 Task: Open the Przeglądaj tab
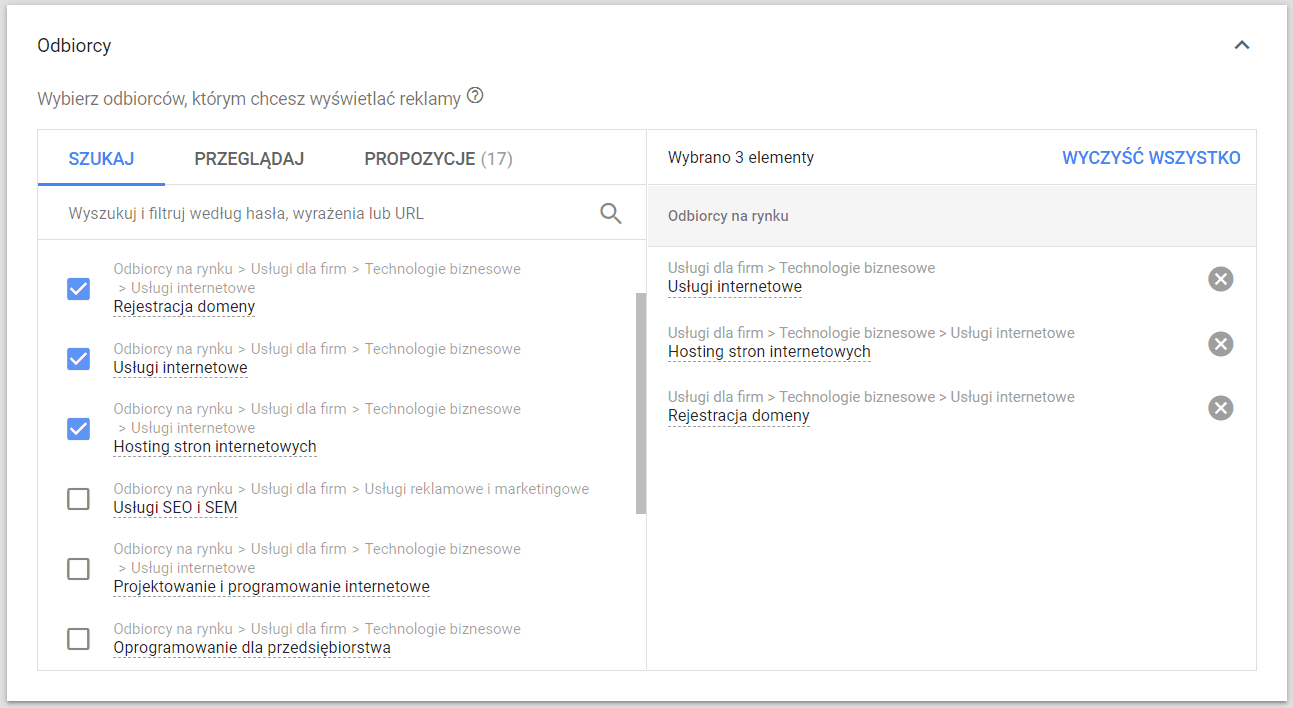(x=249, y=159)
